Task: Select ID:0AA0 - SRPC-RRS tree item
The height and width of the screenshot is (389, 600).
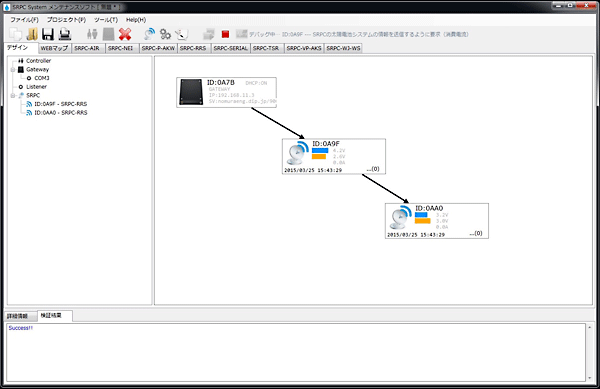Action: [60, 113]
